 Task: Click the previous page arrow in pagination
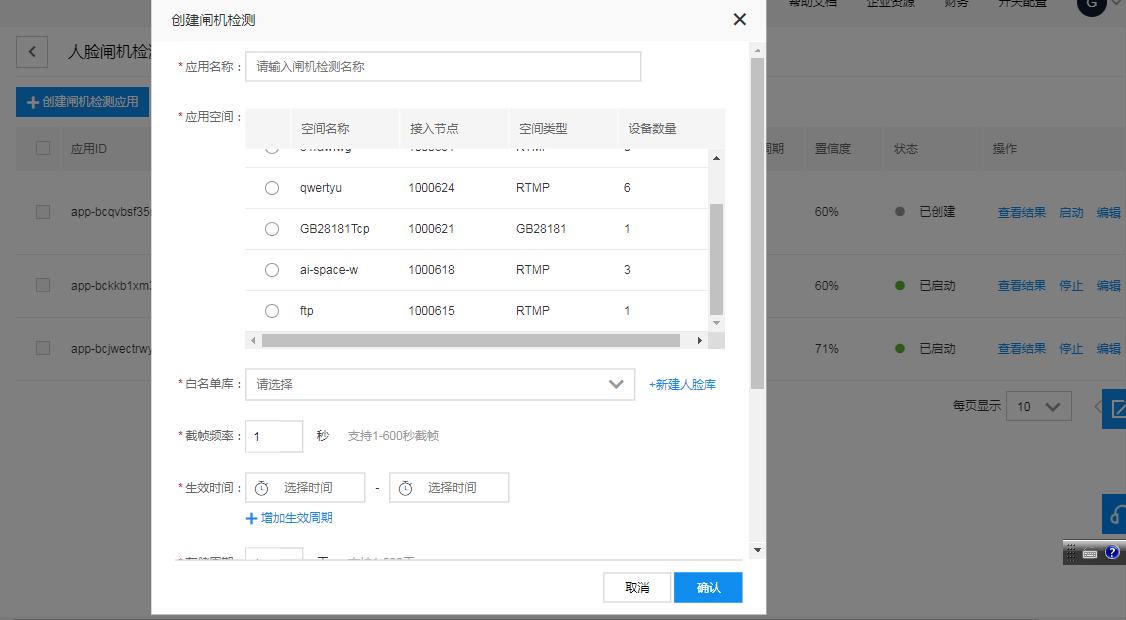(1098, 407)
